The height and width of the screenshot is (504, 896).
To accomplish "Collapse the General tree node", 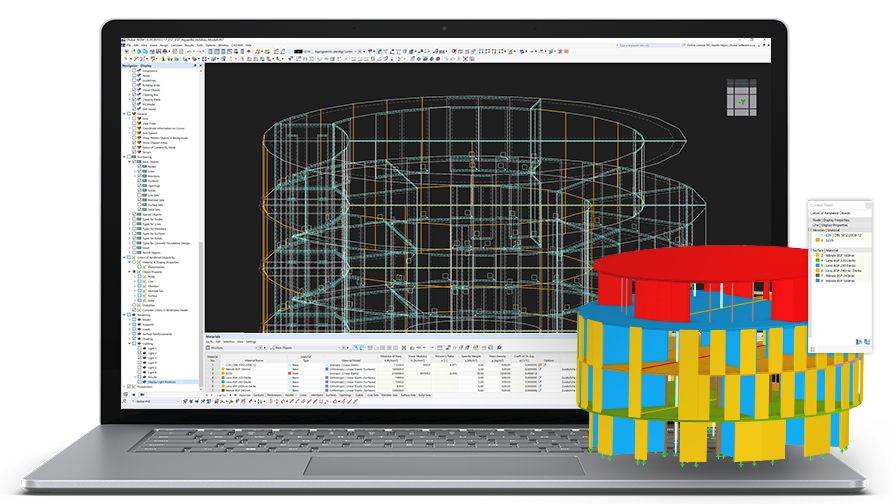I will pos(124,114).
